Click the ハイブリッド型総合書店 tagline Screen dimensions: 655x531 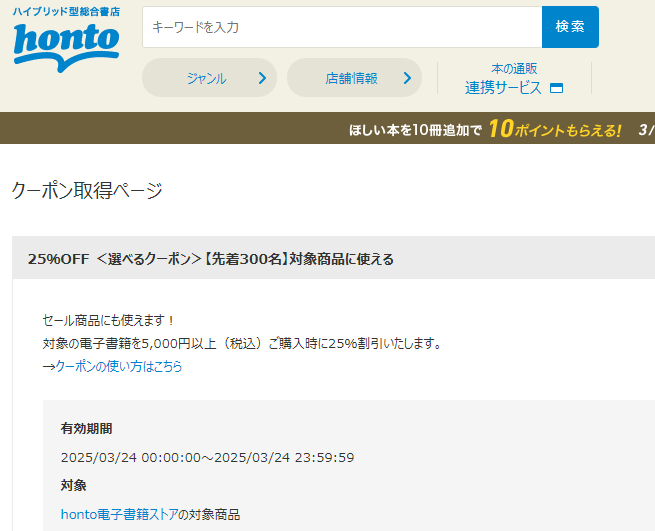tap(66, 12)
